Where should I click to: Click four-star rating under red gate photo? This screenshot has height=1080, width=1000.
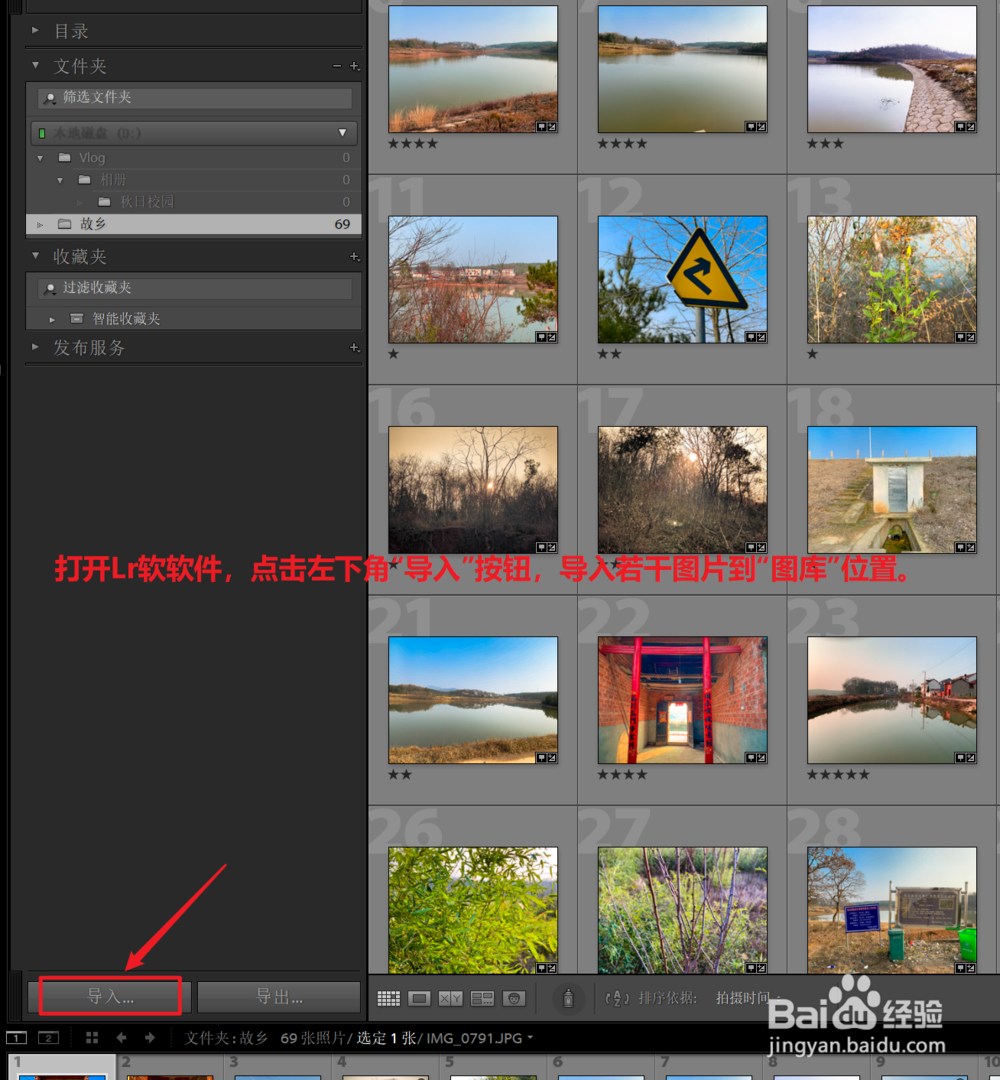pos(623,775)
